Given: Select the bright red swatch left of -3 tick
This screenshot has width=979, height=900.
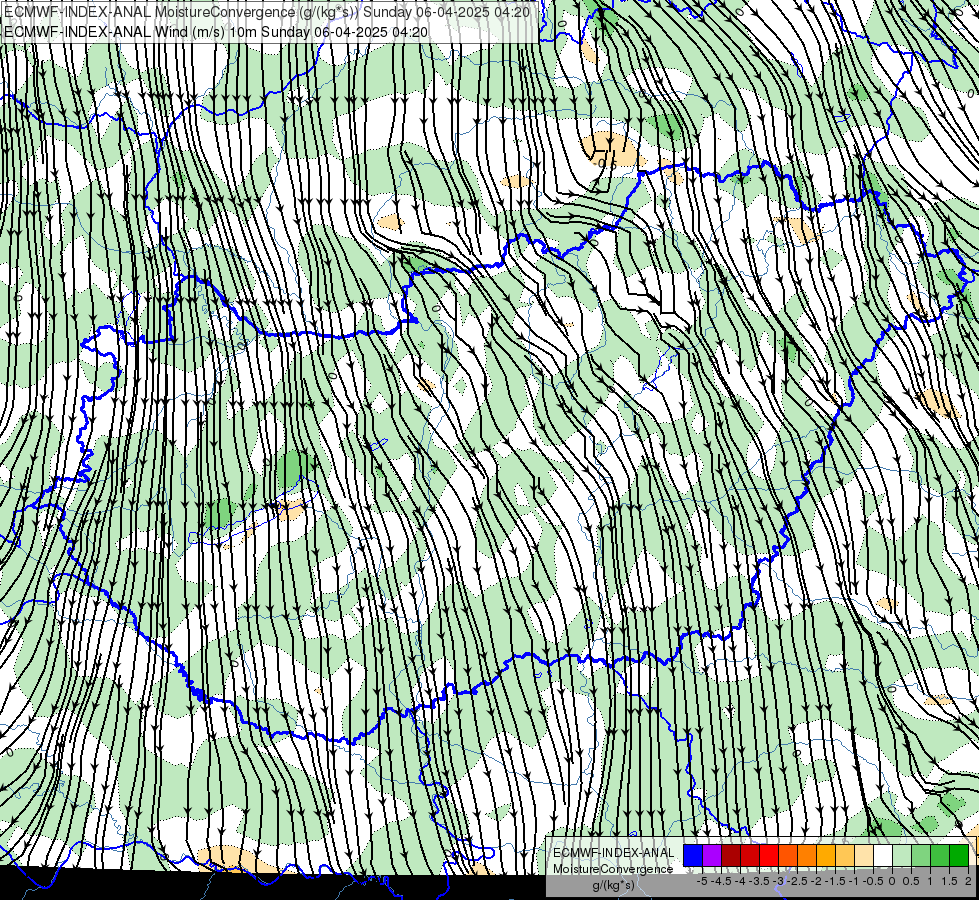Looking at the screenshot, I should 769,855.
